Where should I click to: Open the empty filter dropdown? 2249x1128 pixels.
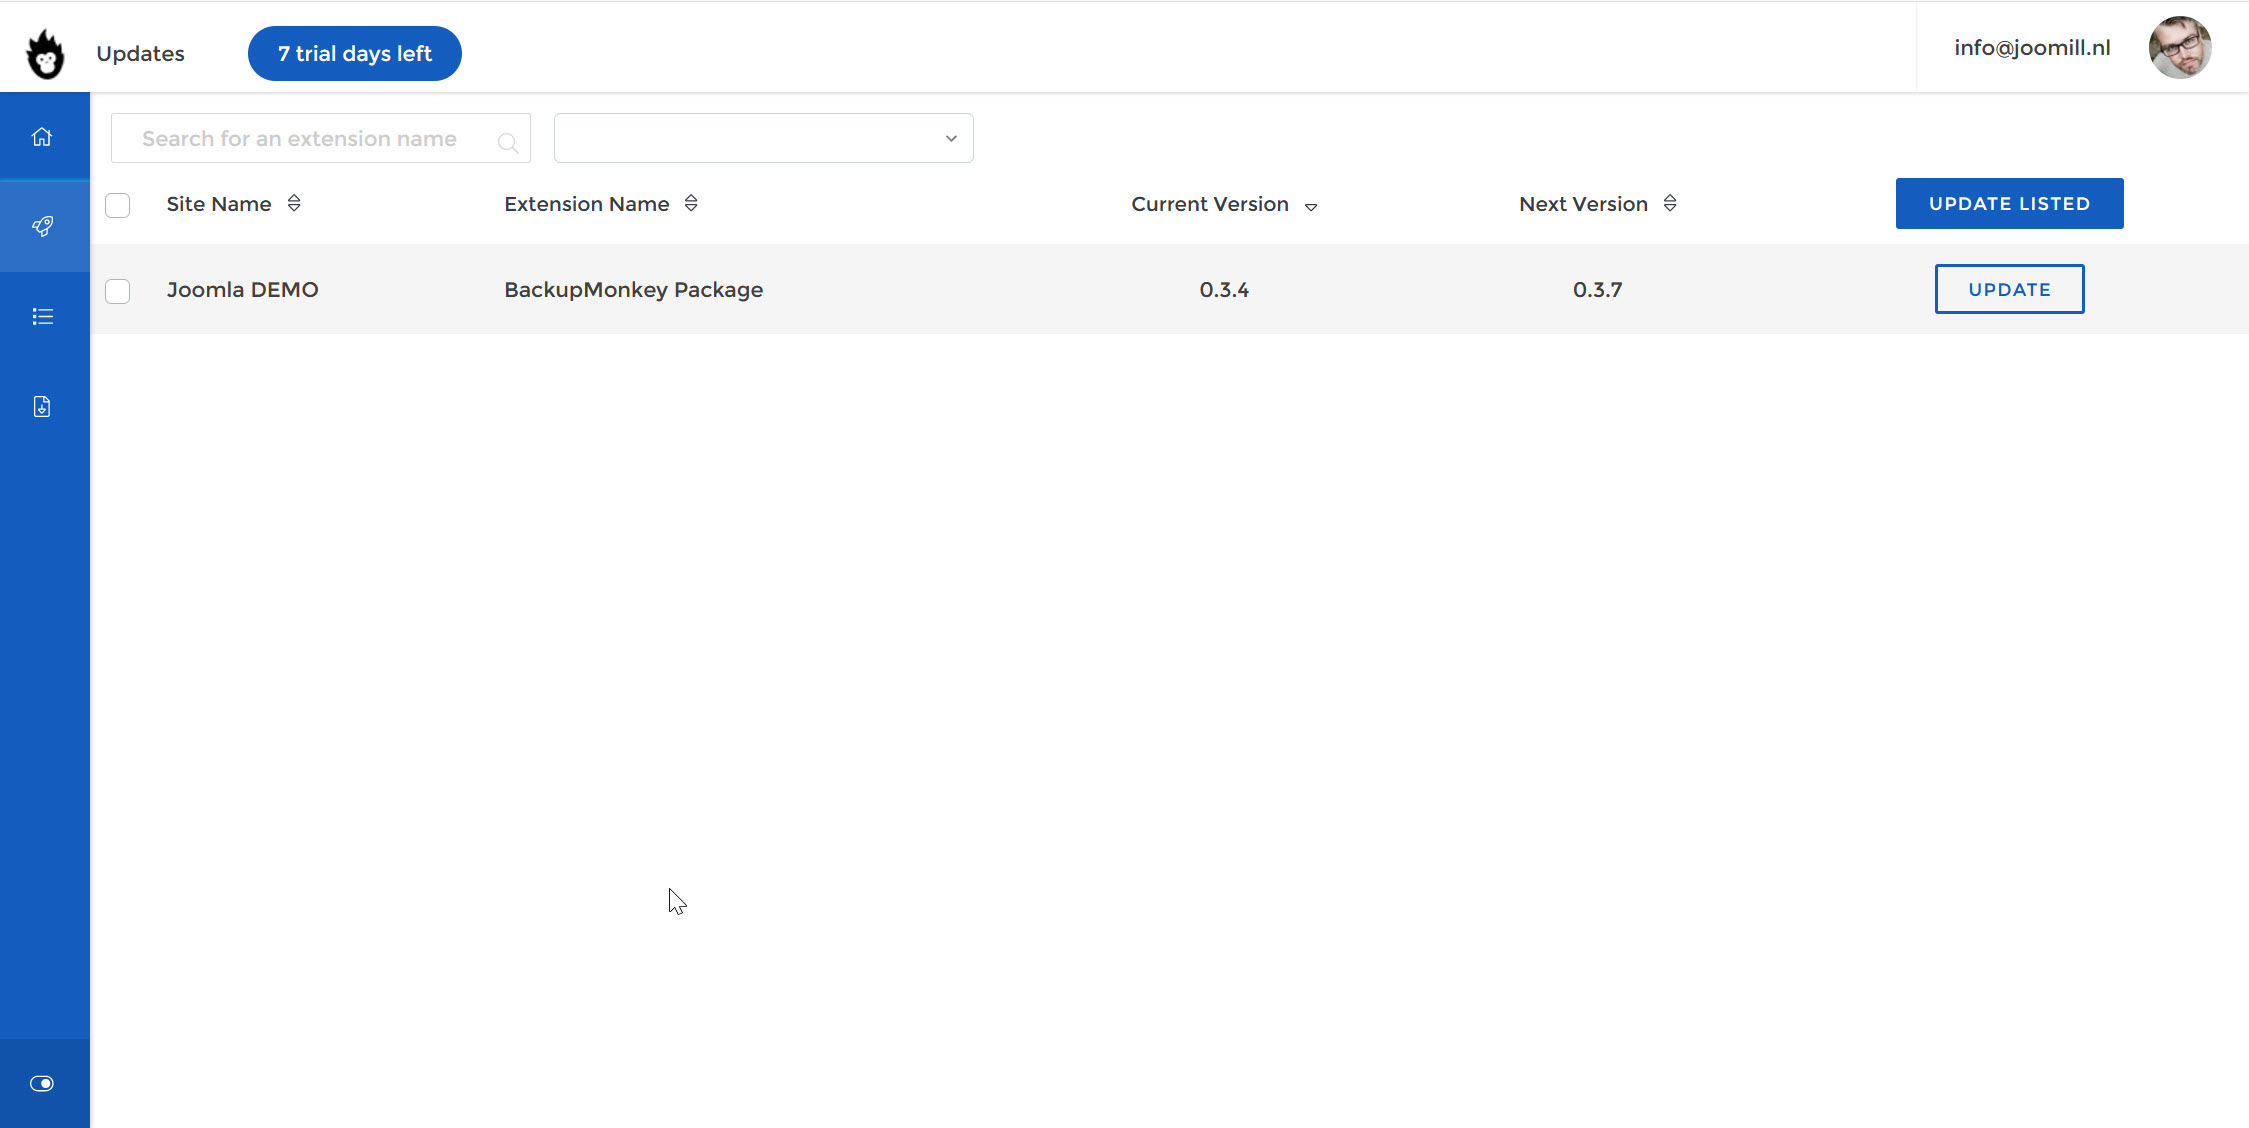tap(763, 138)
